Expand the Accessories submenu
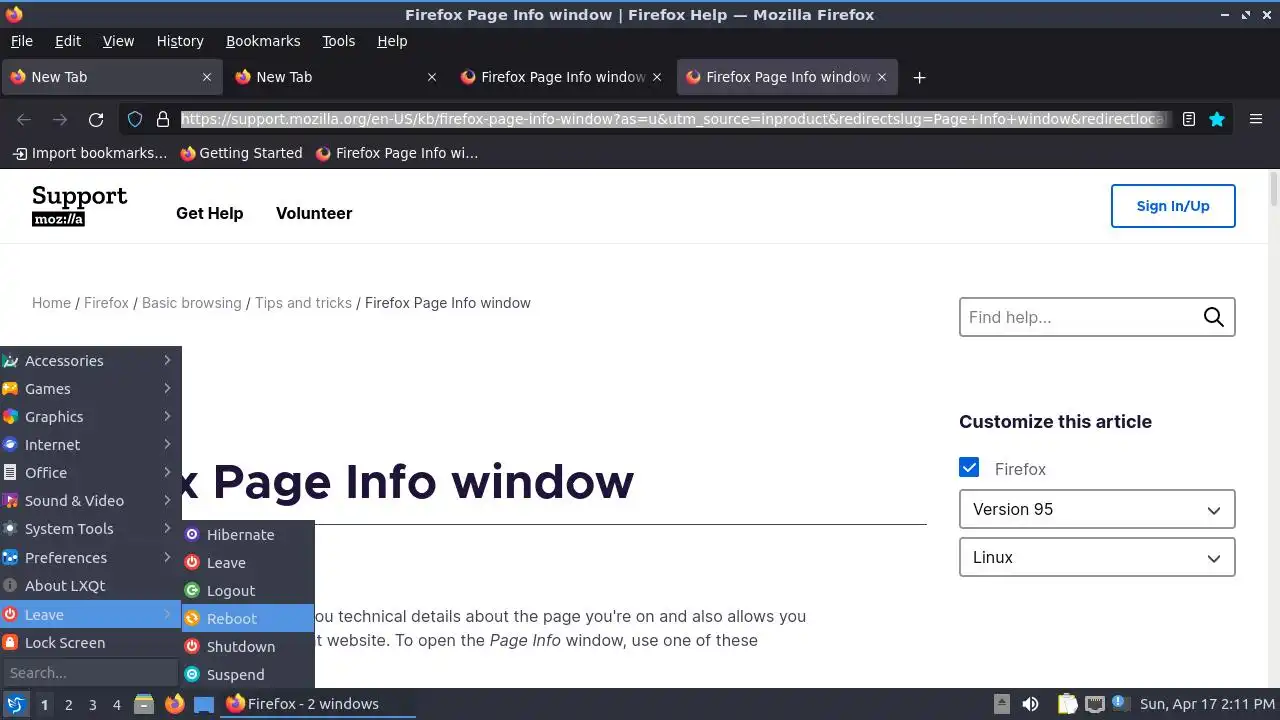Image resolution: width=1280 pixels, height=720 pixels. pos(90,361)
